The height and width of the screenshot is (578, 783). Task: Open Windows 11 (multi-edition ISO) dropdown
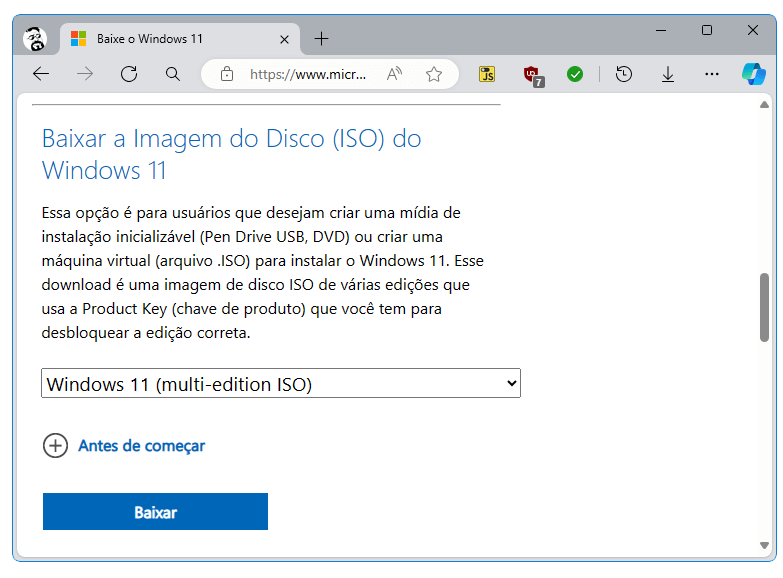click(x=281, y=383)
